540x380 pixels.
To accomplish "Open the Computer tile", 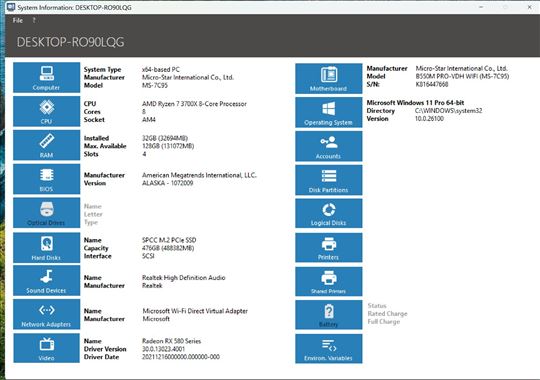I will pyautogui.click(x=46, y=78).
